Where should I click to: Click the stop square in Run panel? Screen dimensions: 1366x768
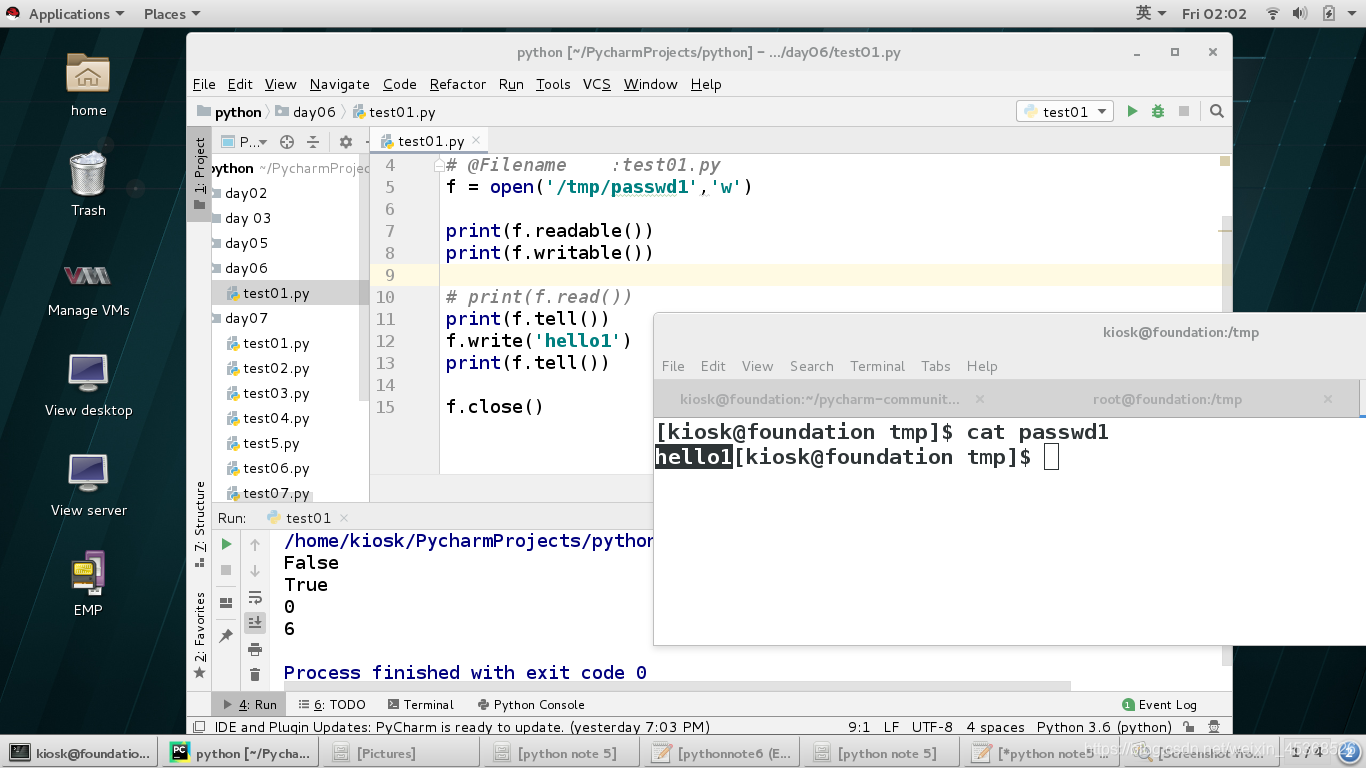(227, 570)
